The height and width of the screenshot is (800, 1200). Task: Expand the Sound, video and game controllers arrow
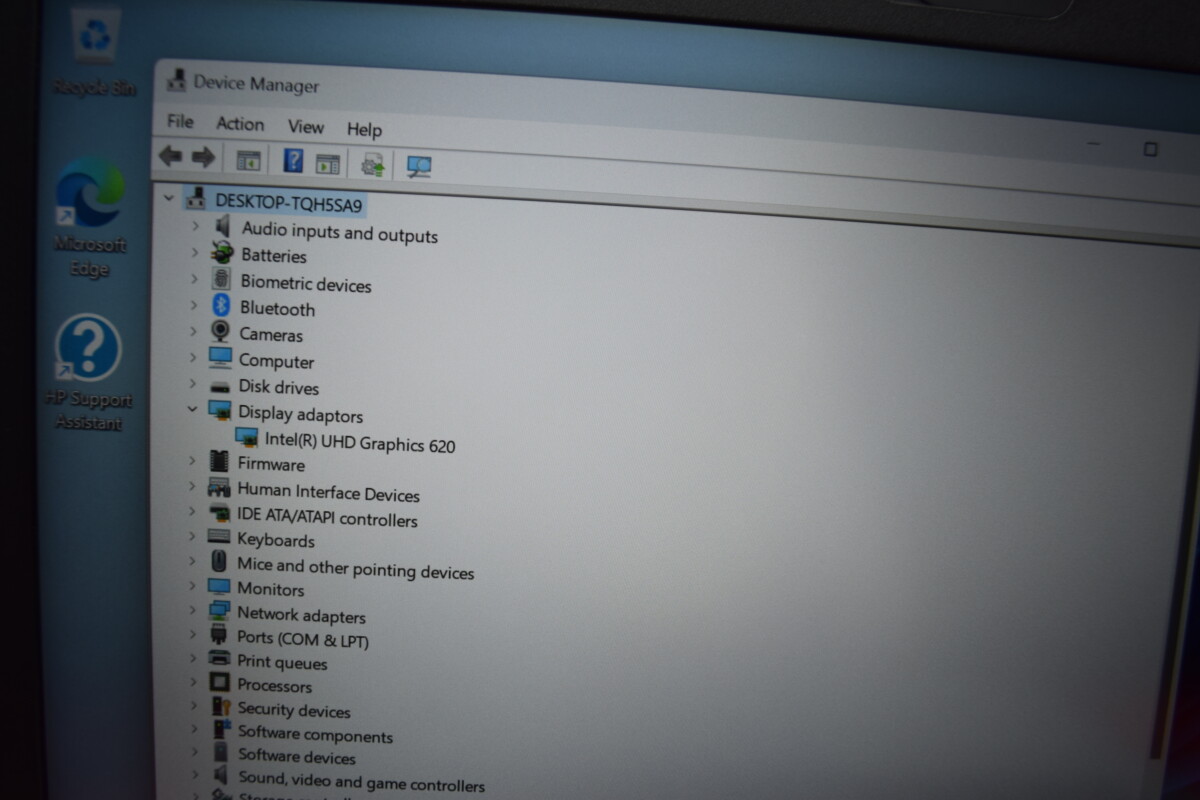[196, 776]
